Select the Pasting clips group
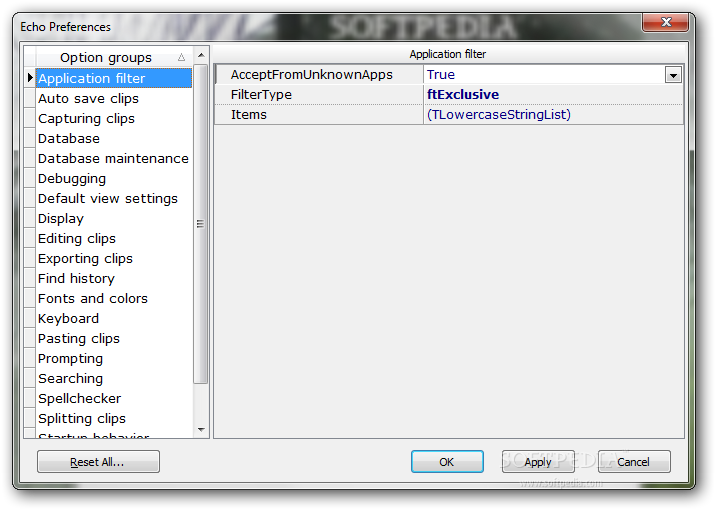716x510 pixels. click(x=114, y=339)
